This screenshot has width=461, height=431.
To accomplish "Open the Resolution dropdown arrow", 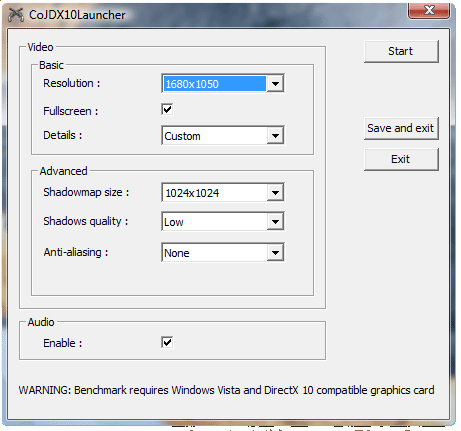I will 275,84.
